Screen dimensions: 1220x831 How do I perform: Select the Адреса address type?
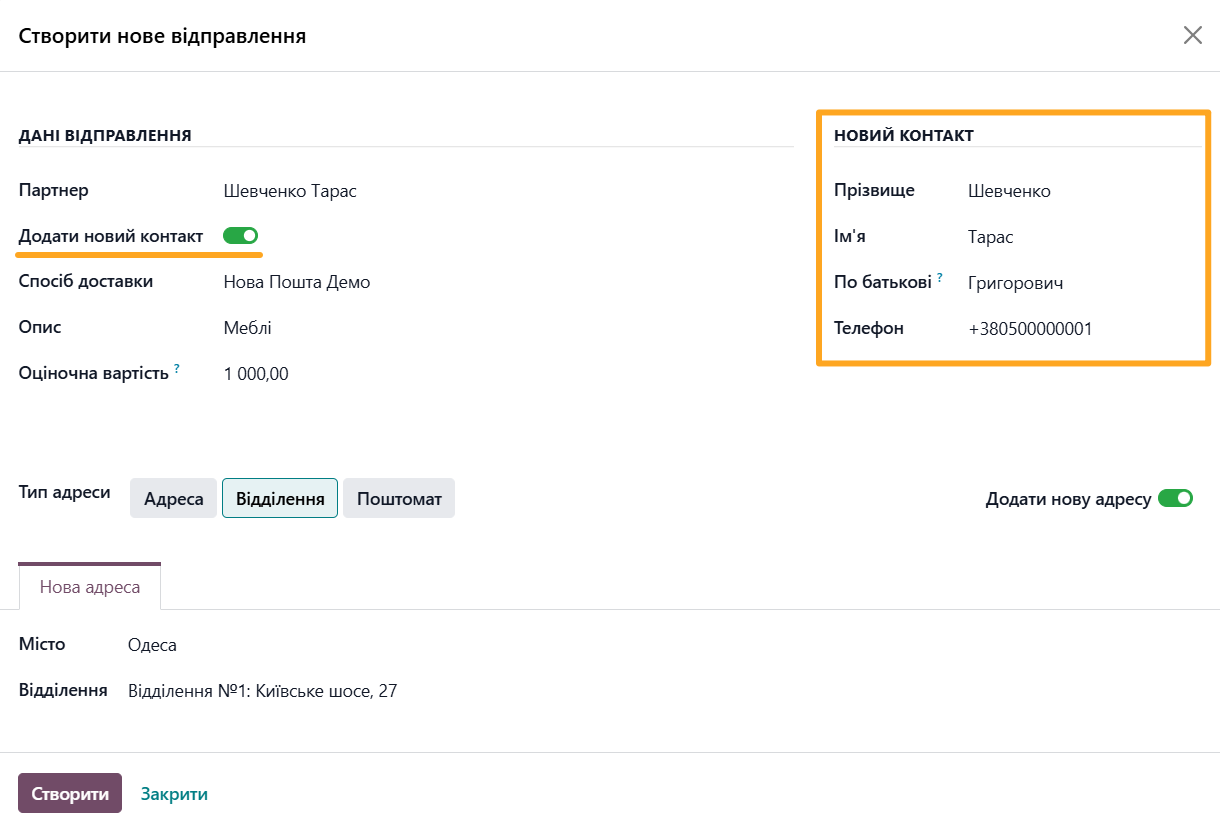173,498
